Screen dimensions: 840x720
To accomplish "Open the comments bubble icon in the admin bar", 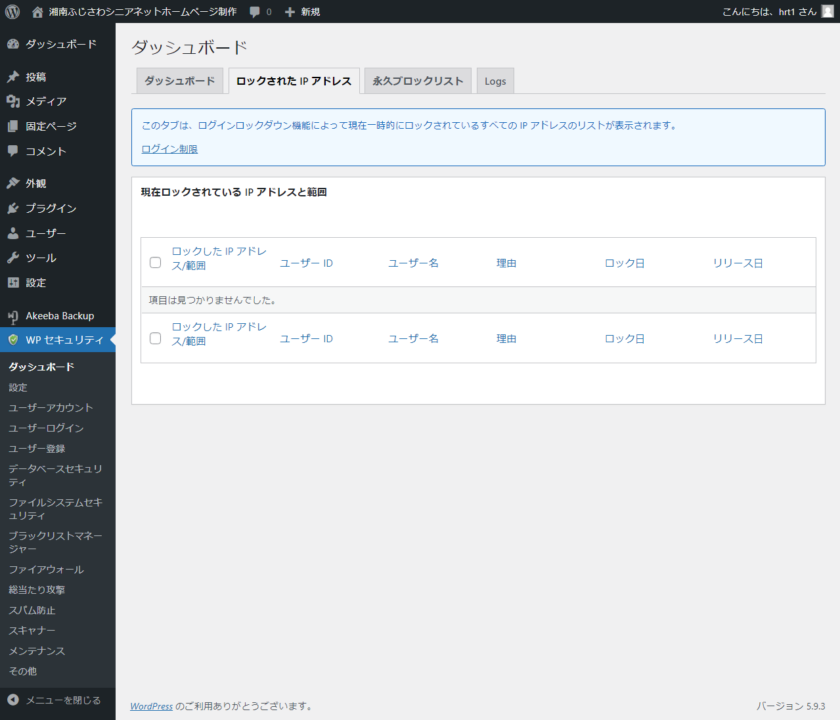I will pos(255,12).
